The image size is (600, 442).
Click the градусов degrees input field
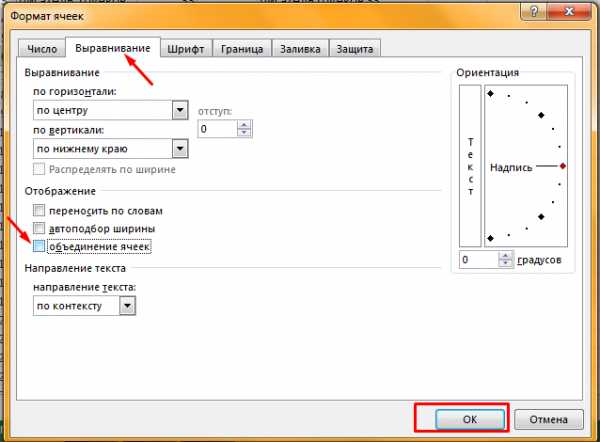(x=479, y=259)
